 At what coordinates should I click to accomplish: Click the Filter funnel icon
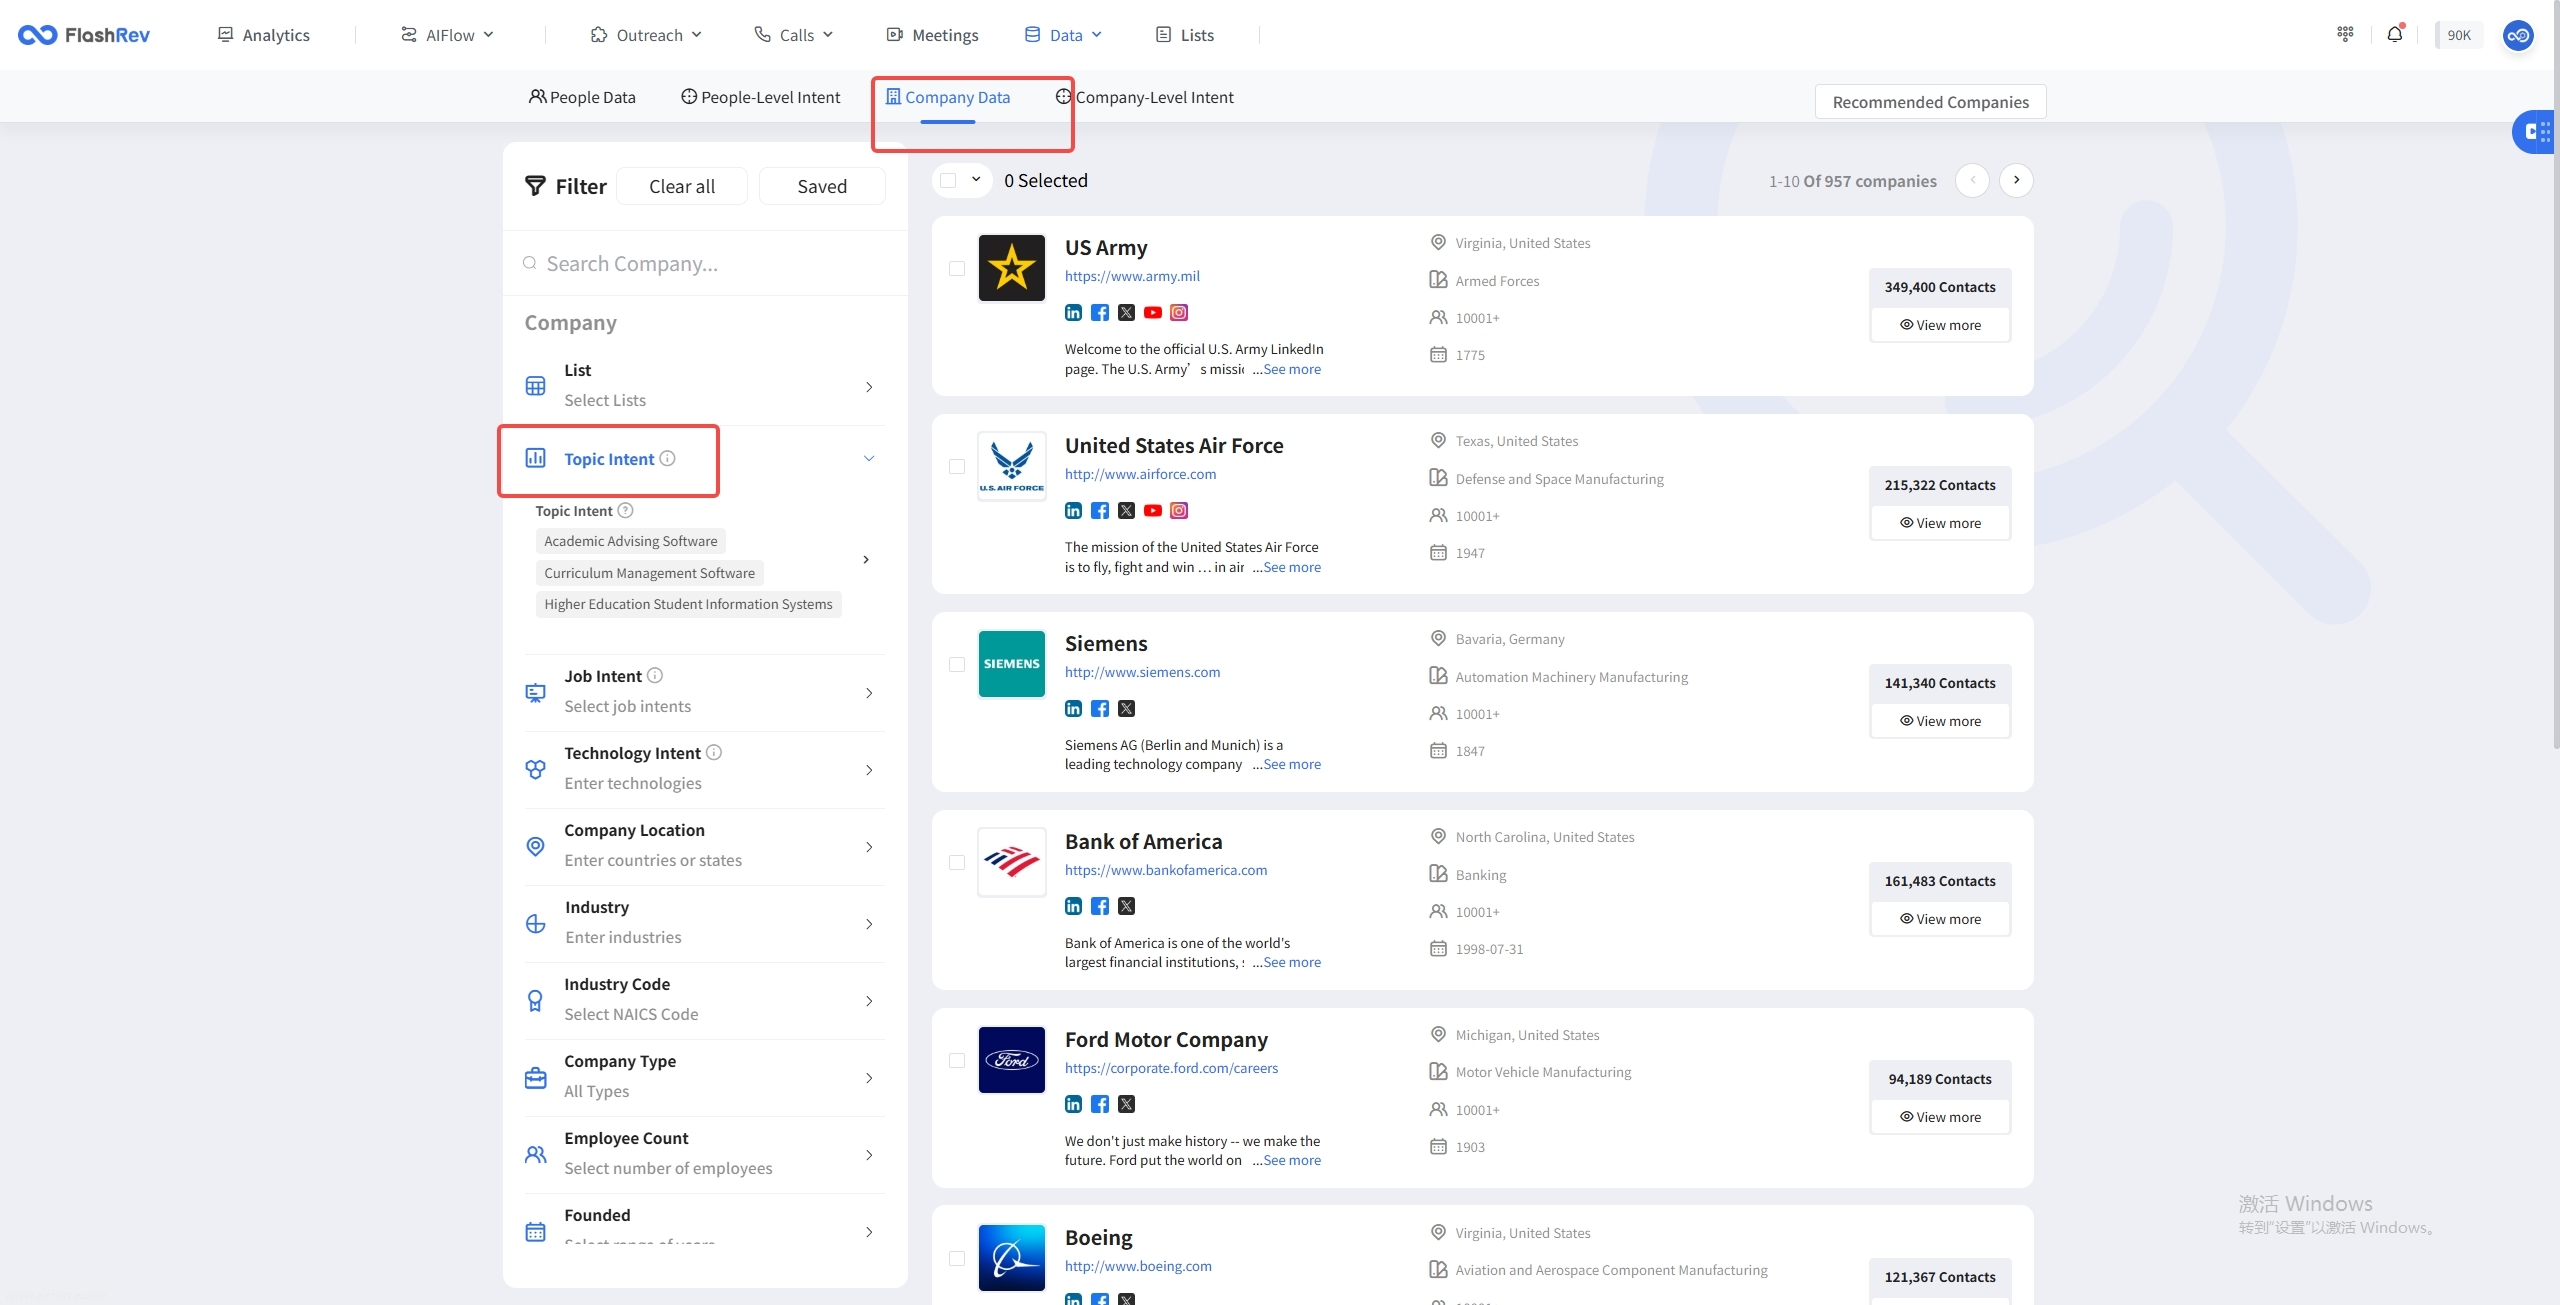(536, 186)
